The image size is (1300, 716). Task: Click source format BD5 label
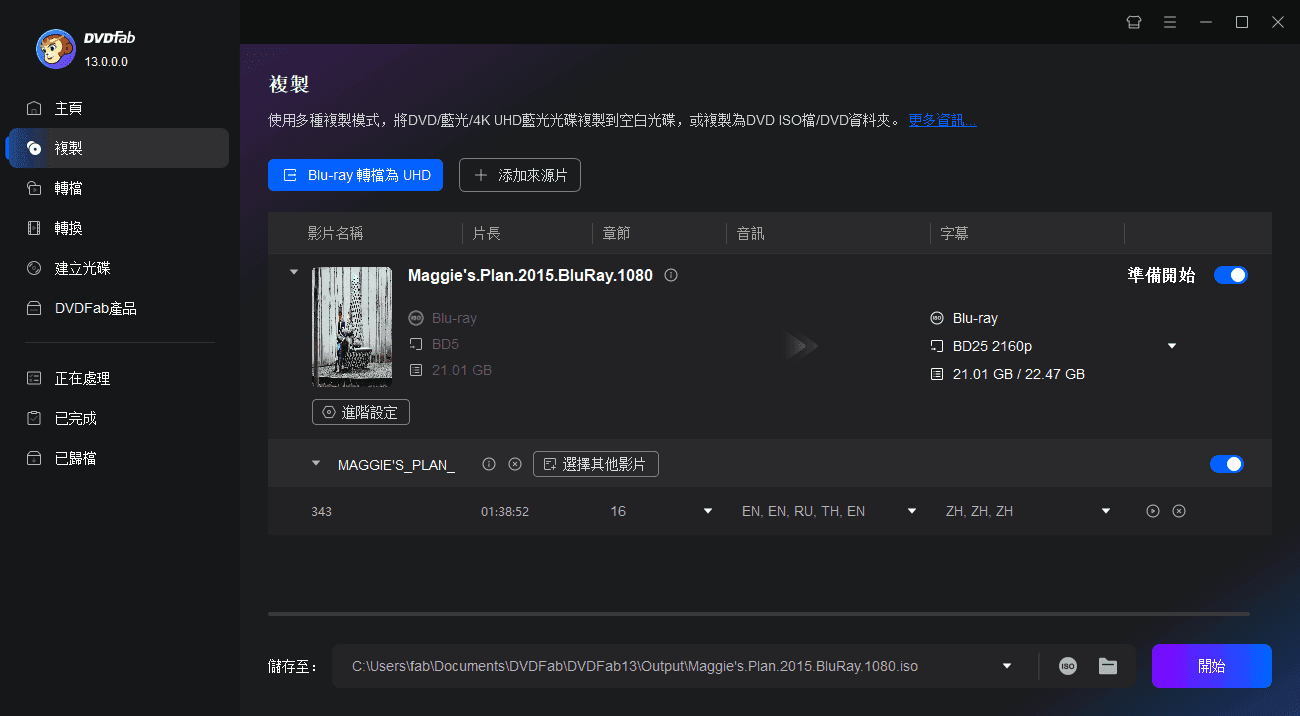click(445, 344)
